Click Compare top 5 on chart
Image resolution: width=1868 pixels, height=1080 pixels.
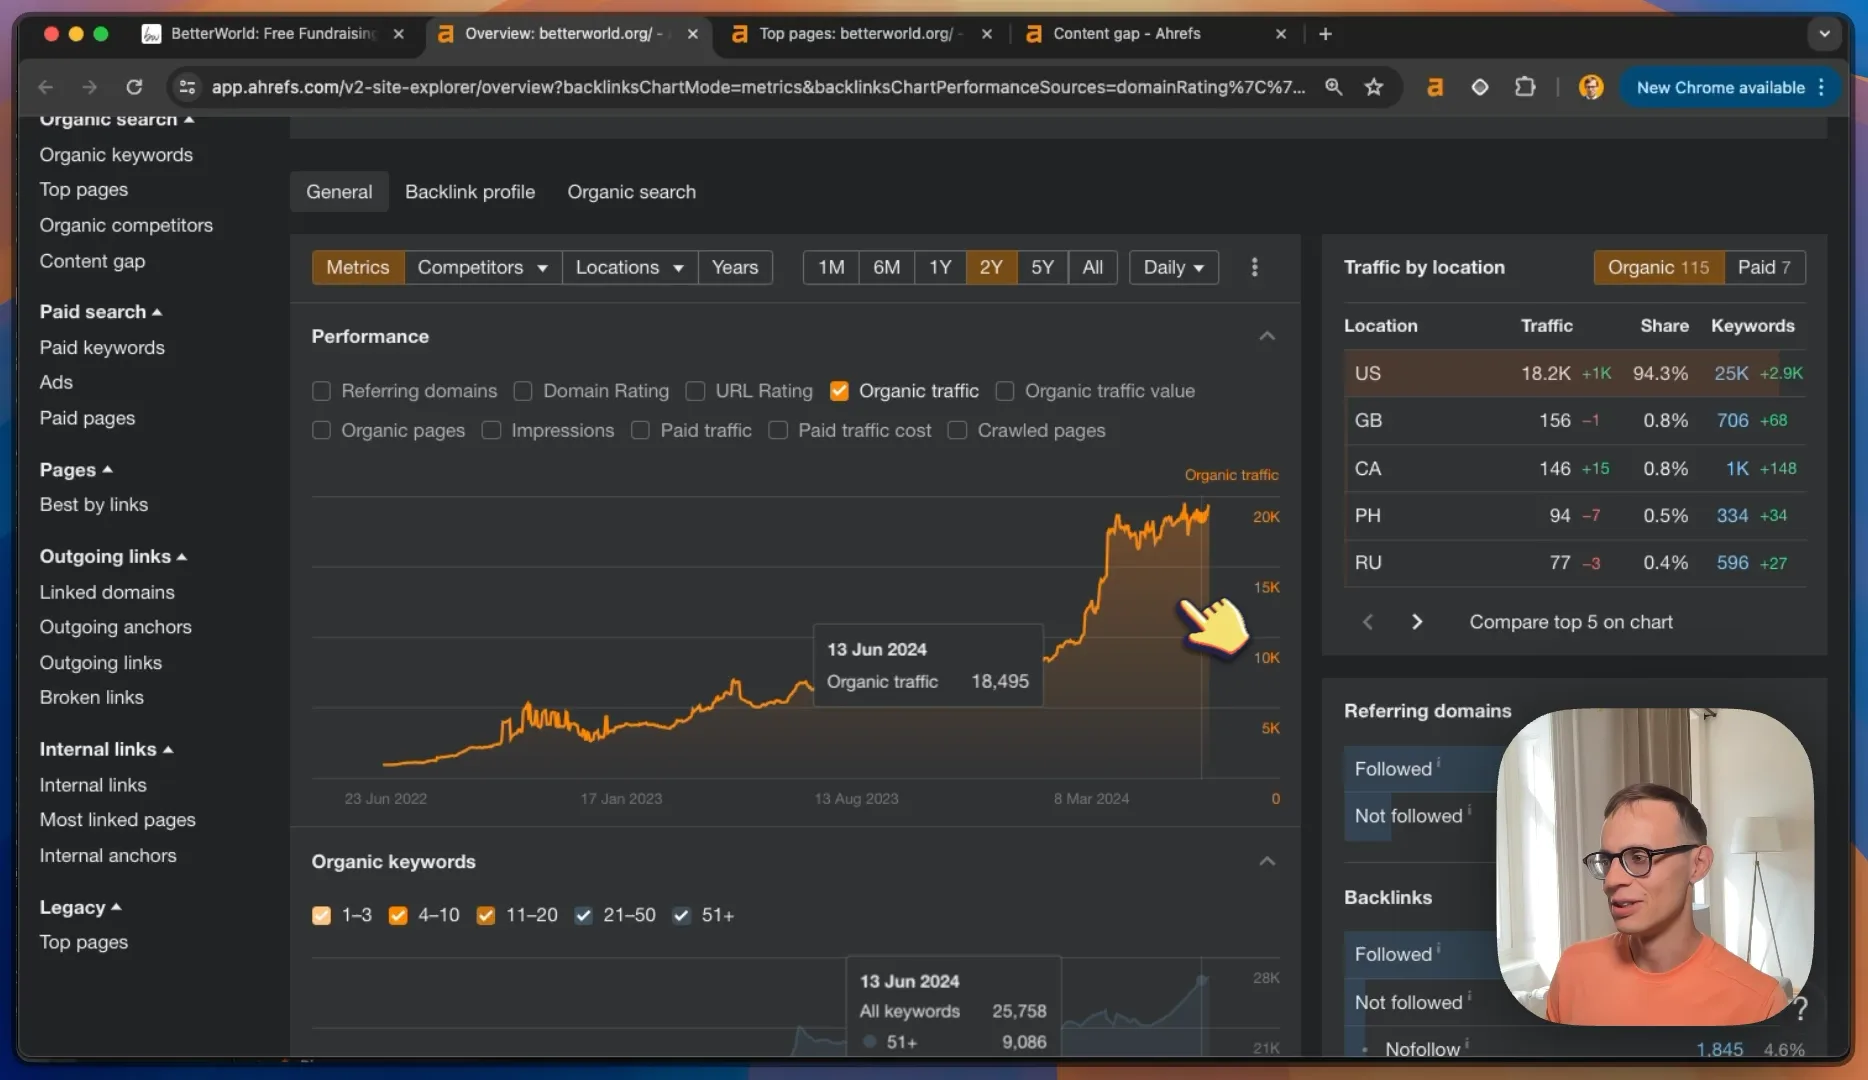1570,622
